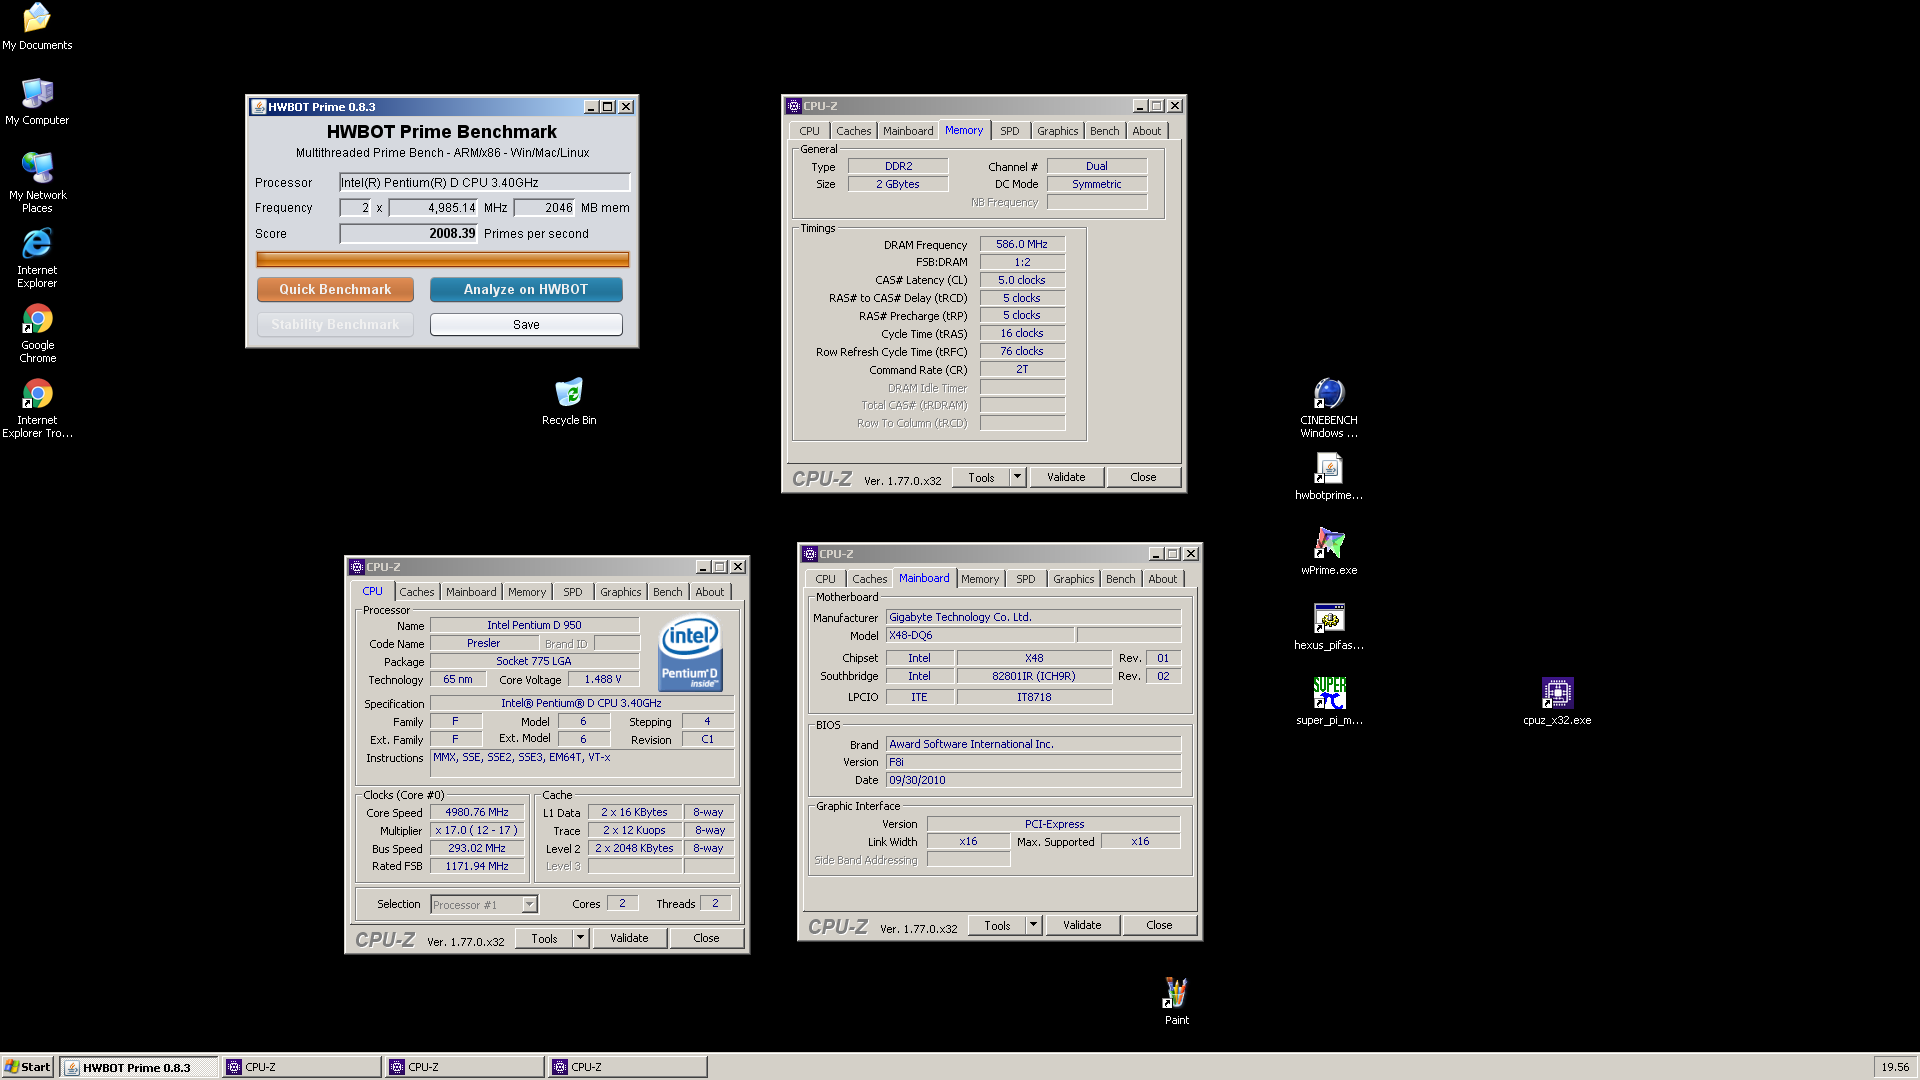The image size is (1920, 1080).
Task: Switch to third CPU-Z taskbar button
Action: pos(628,1067)
